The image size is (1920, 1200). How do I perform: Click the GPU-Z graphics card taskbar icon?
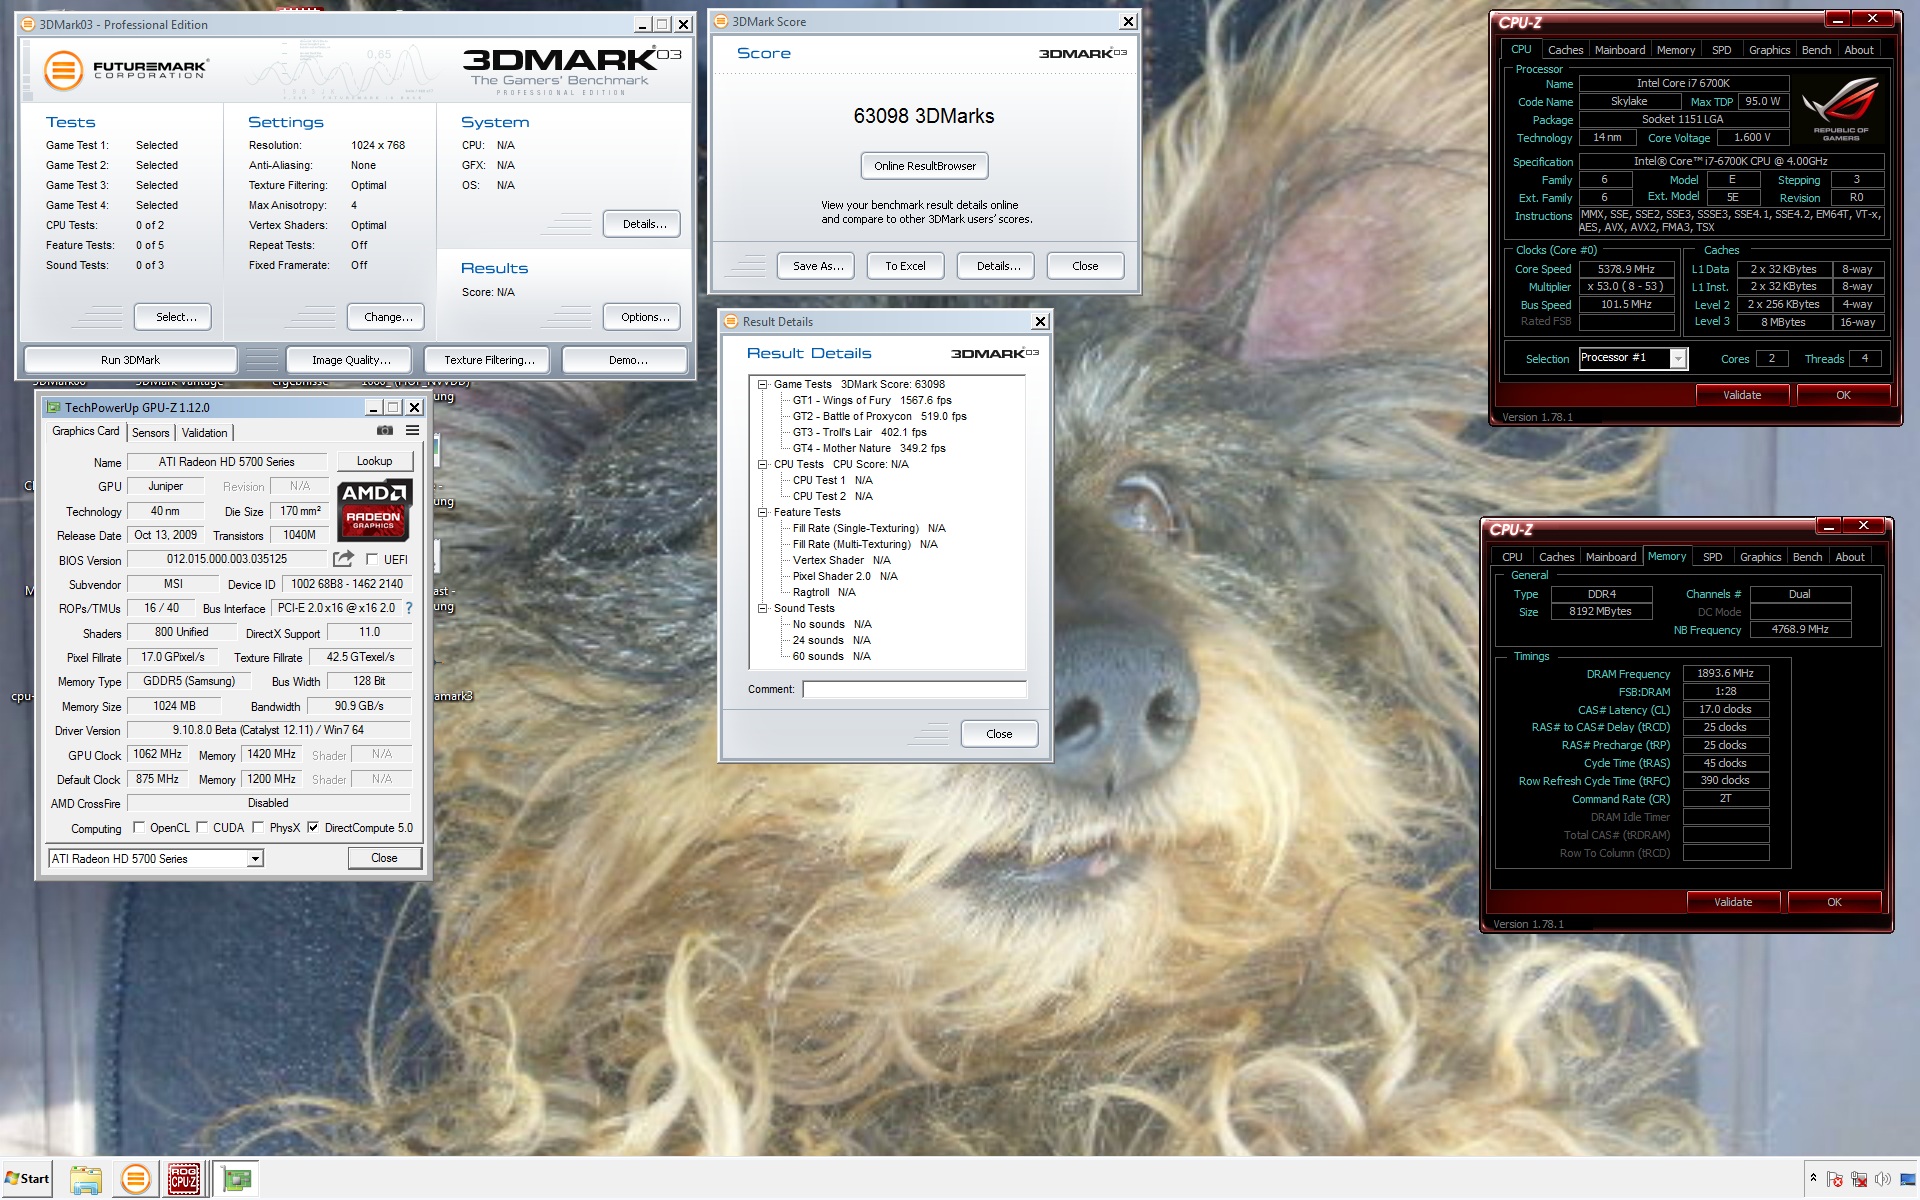[237, 1180]
